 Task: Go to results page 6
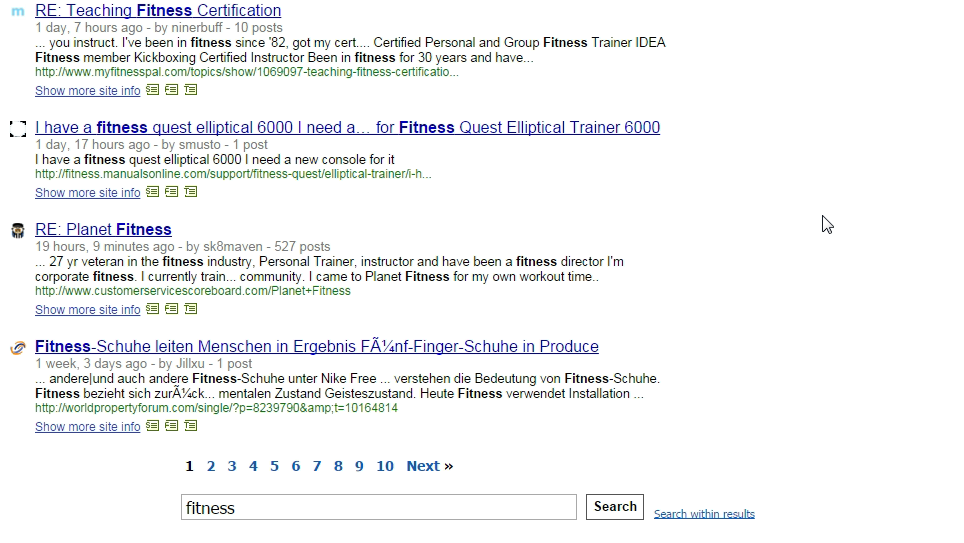pyautogui.click(x=296, y=466)
